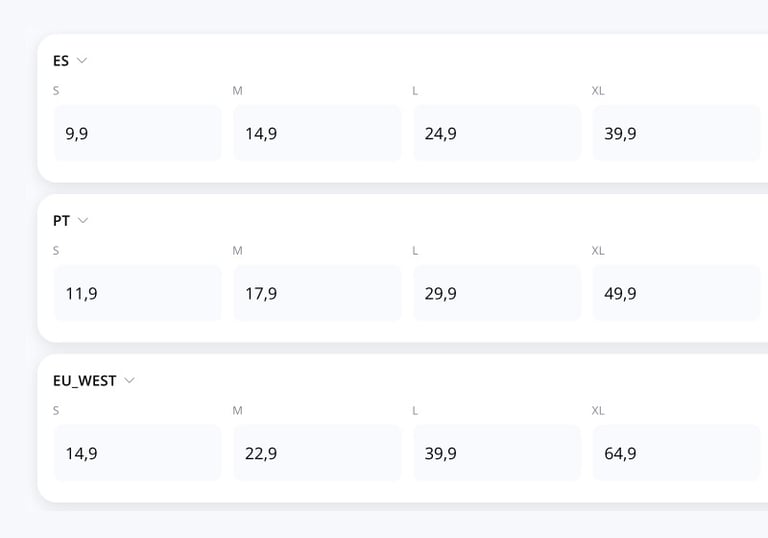Click the ES region heading text
The height and width of the screenshot is (538, 768).
click(61, 61)
